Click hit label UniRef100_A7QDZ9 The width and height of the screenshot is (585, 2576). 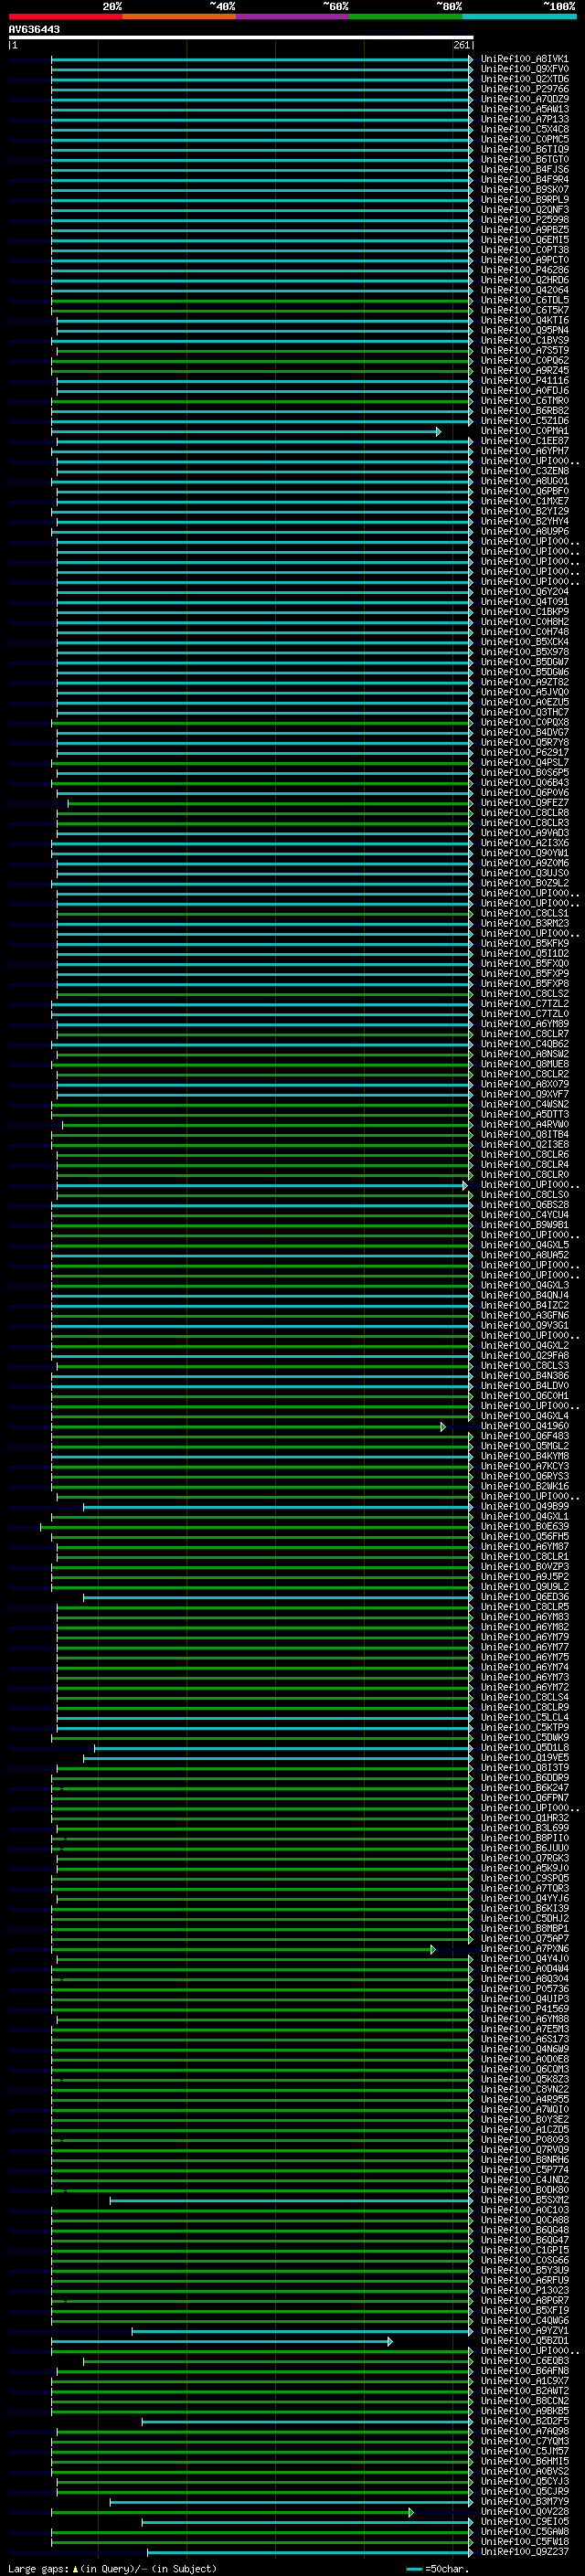[524, 99]
